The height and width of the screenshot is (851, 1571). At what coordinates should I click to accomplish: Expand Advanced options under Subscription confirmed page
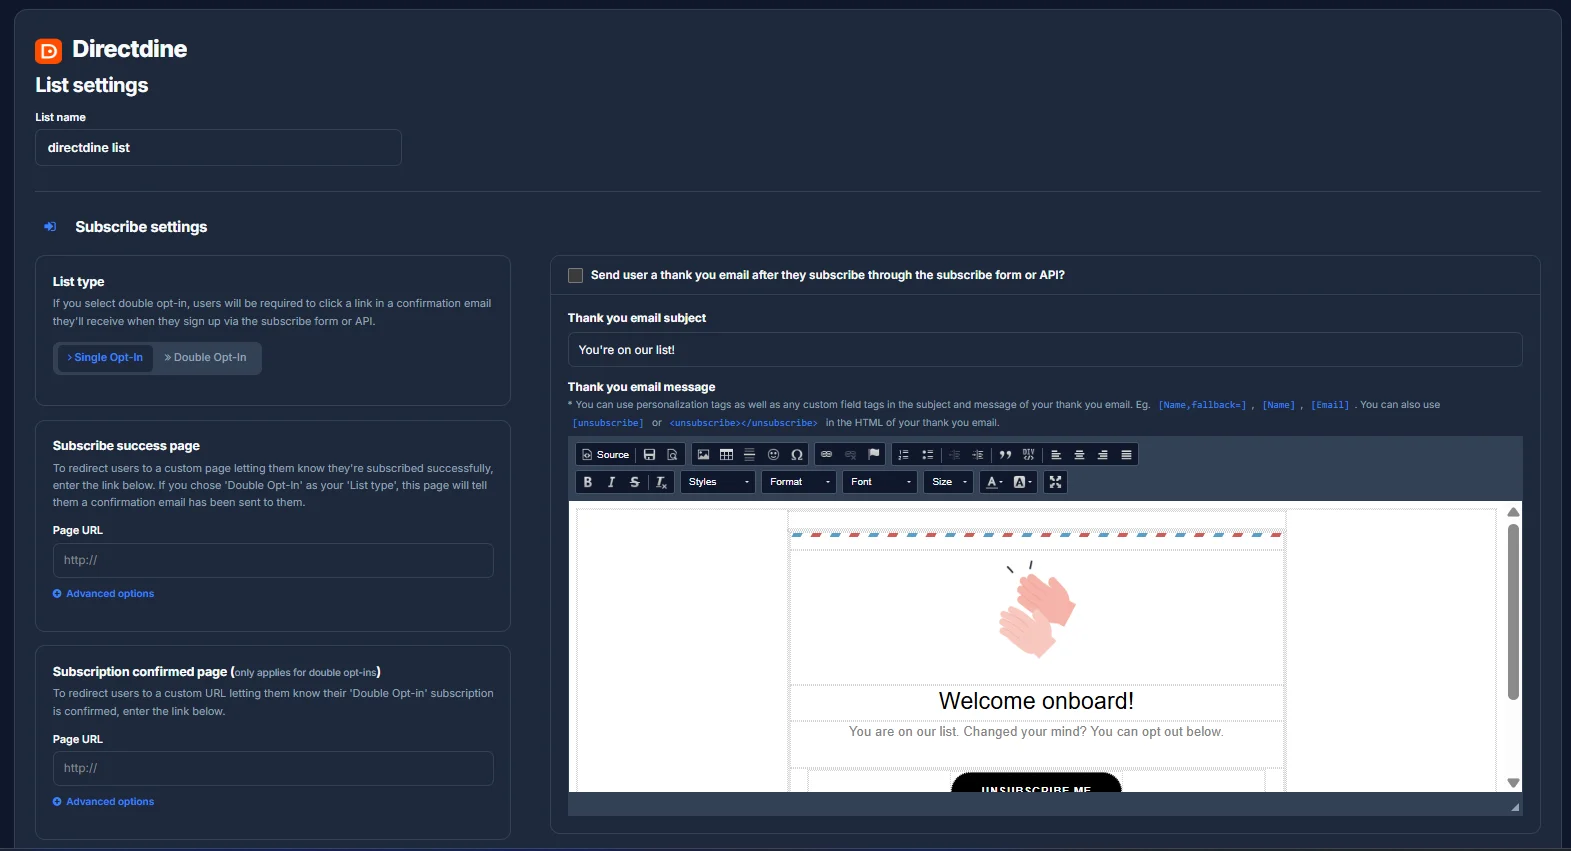[104, 802]
